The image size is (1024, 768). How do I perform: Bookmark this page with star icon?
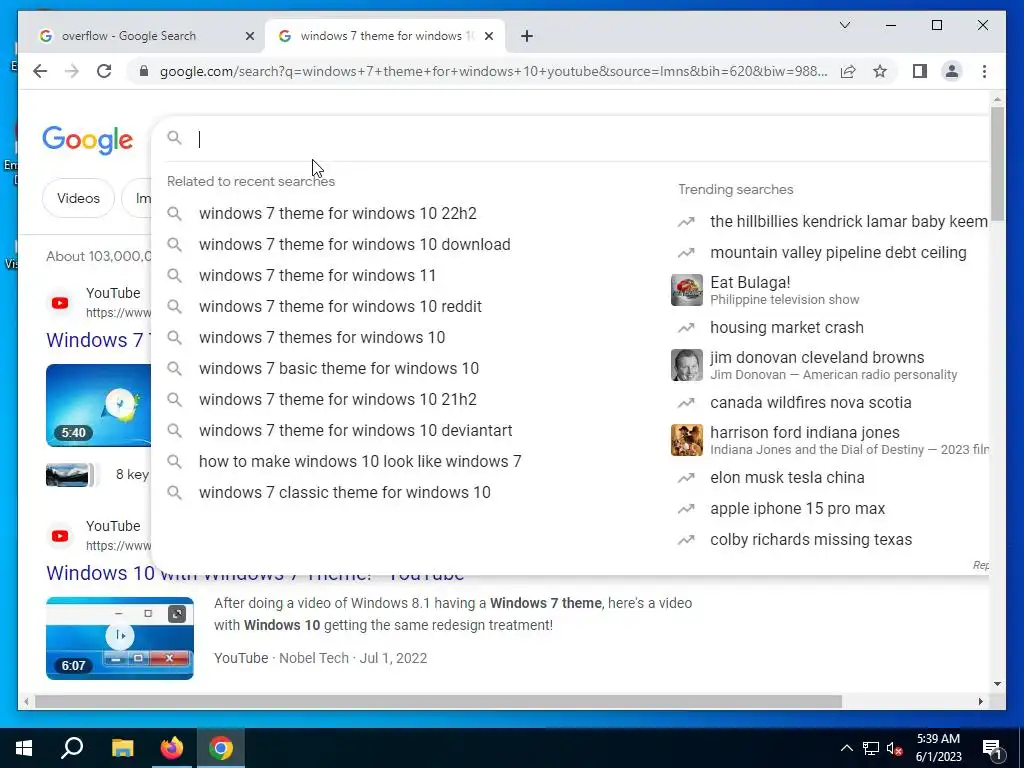880,71
